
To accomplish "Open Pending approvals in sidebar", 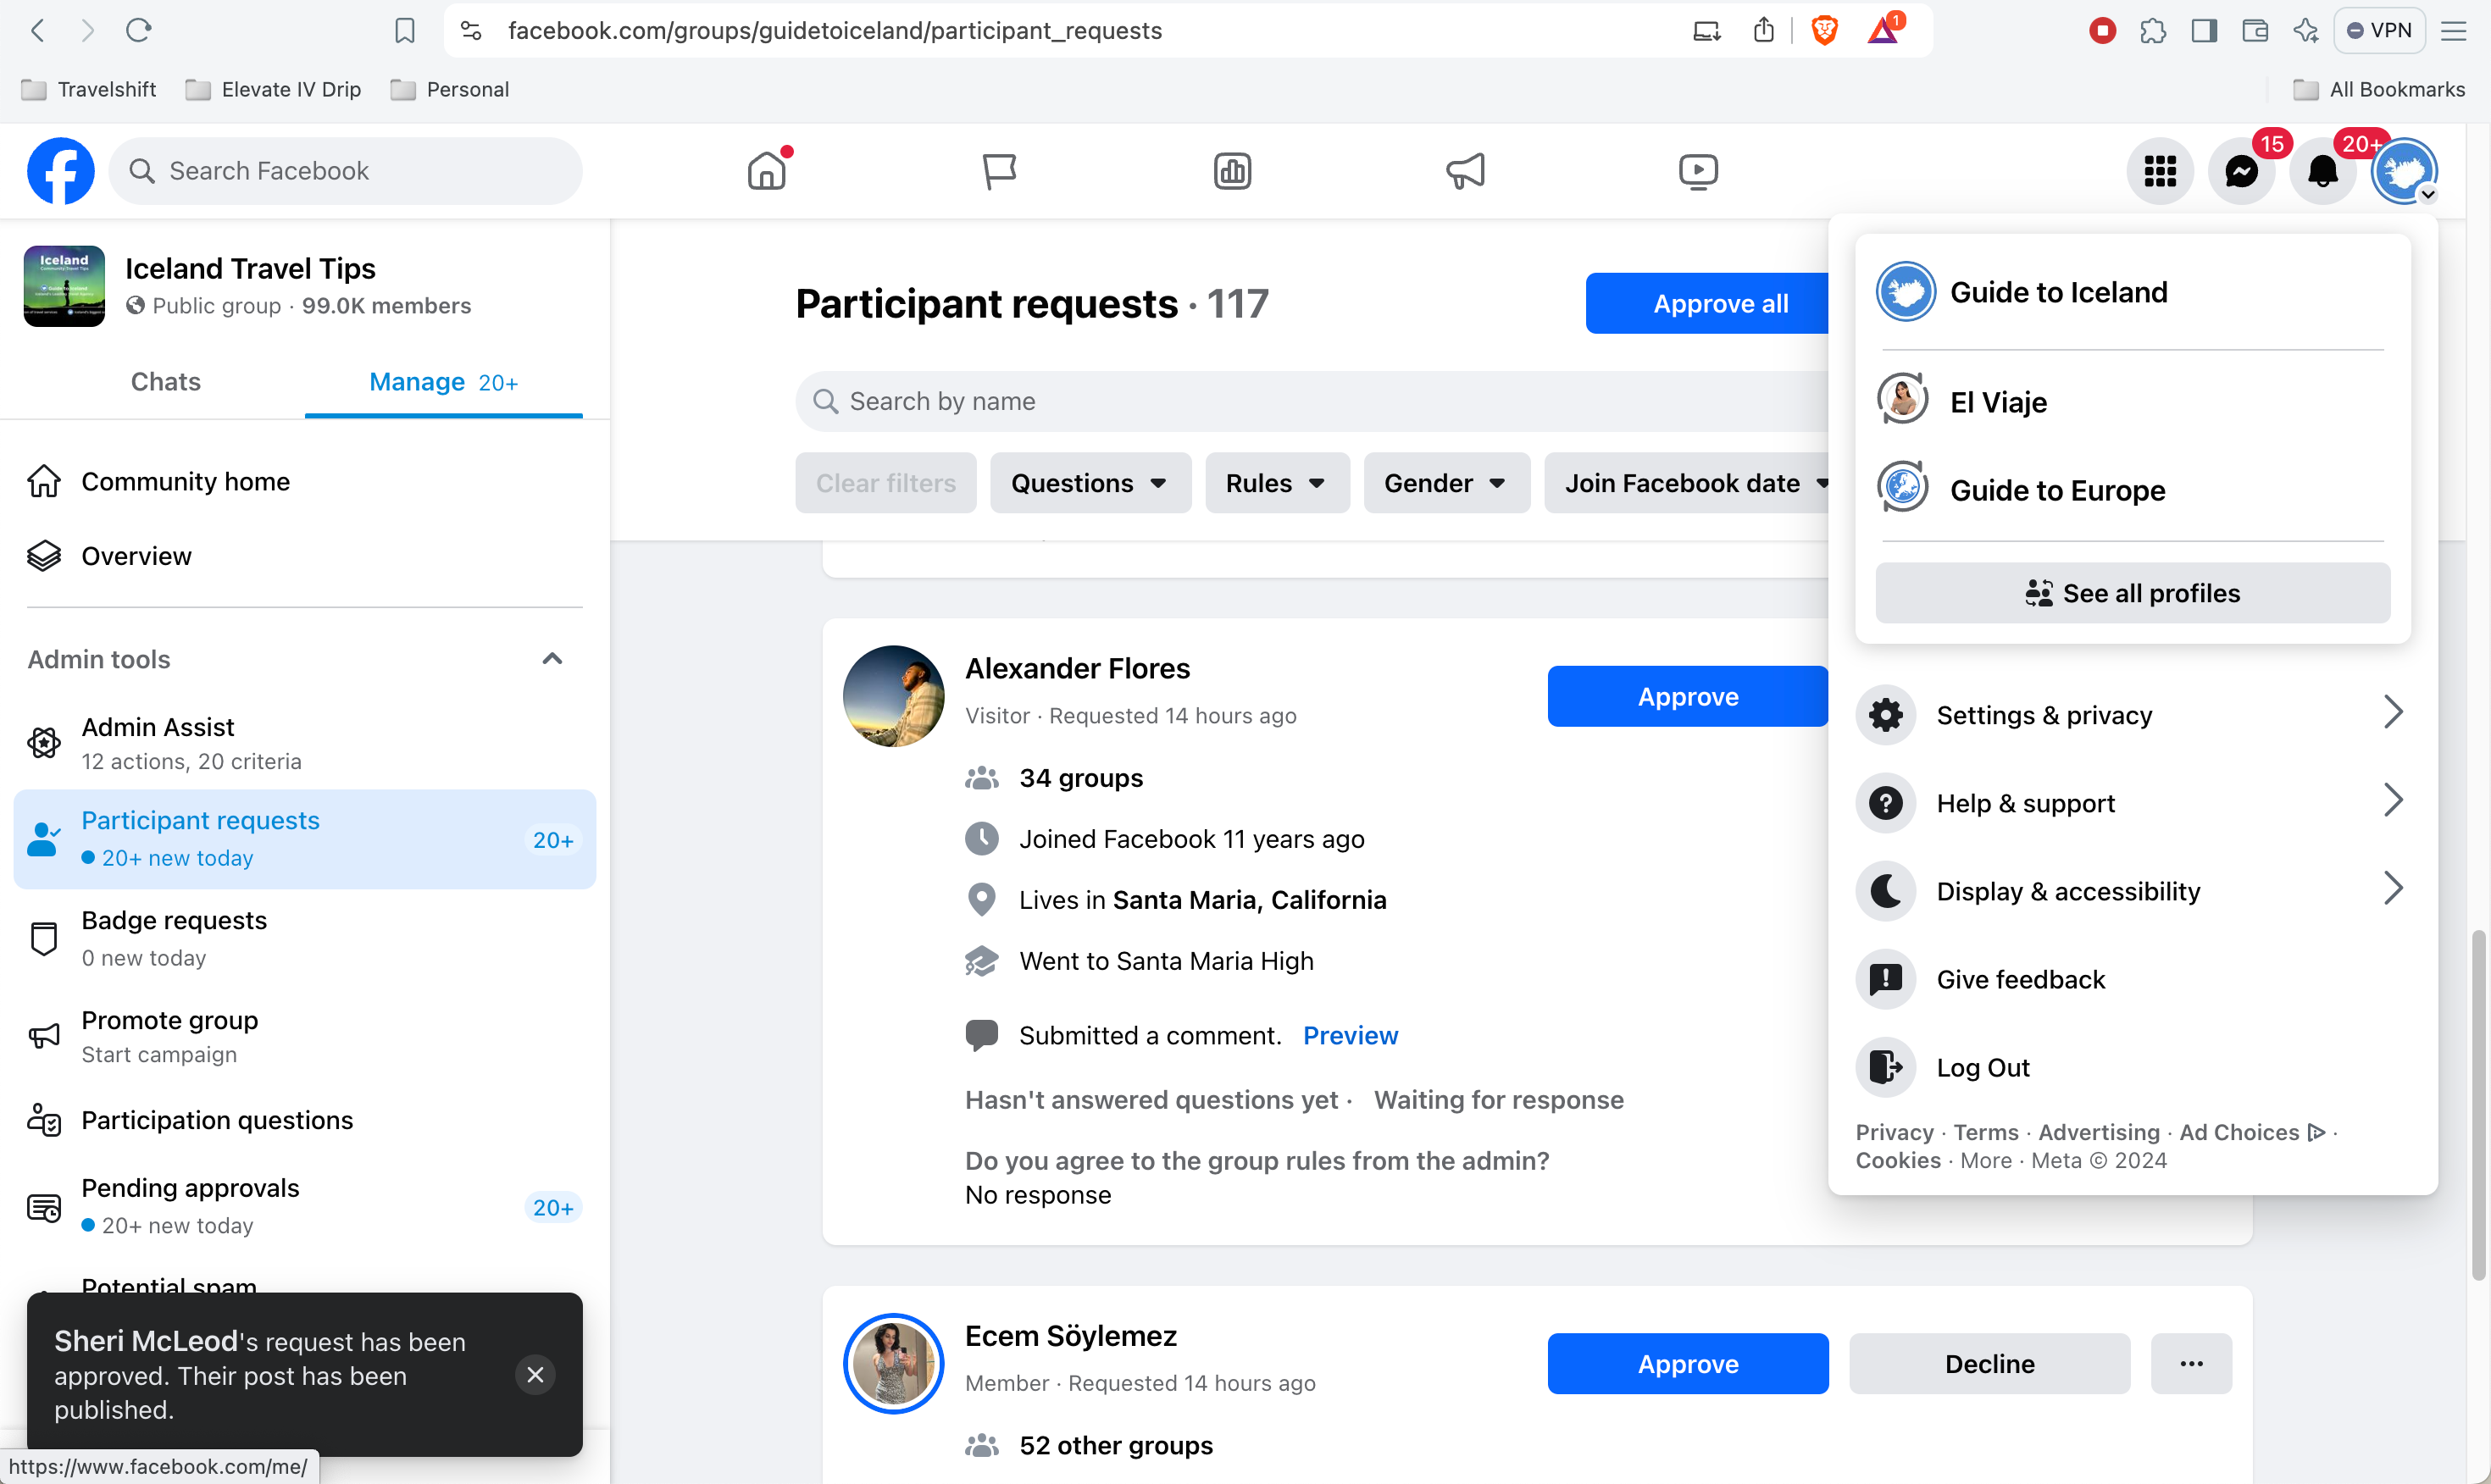I will (x=304, y=1206).
